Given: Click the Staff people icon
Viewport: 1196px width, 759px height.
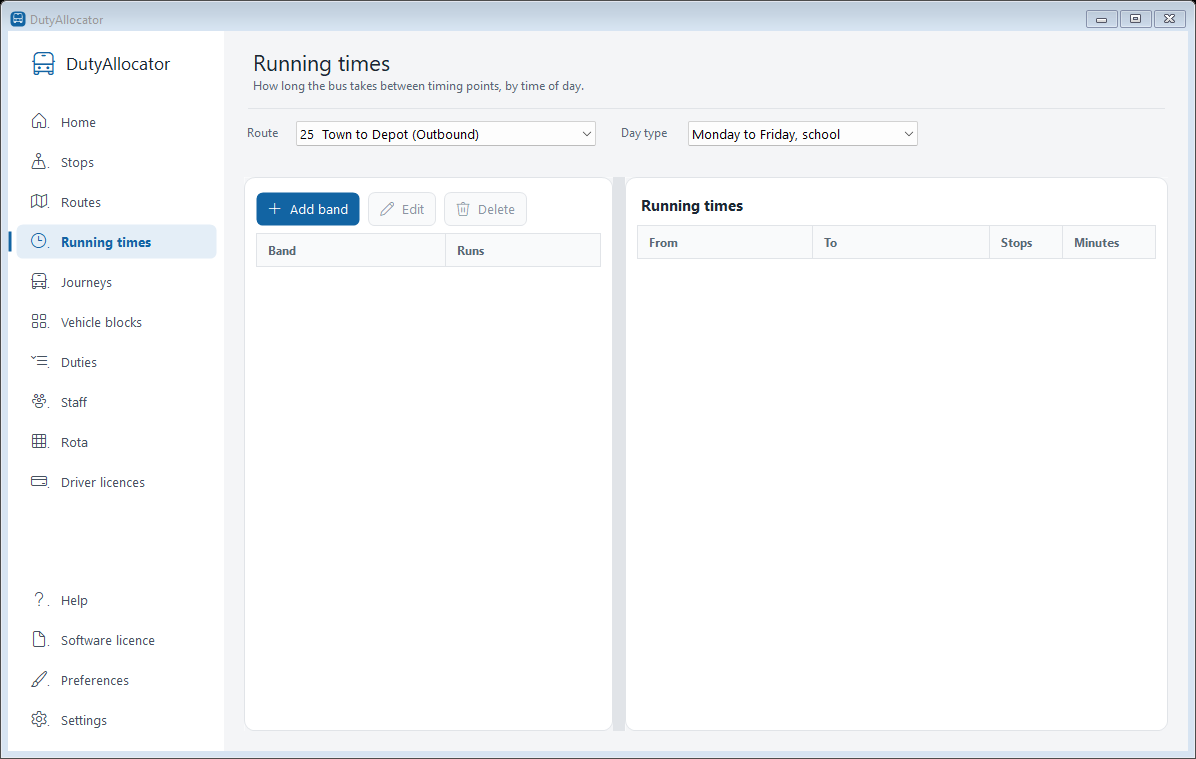Looking at the screenshot, I should pyautogui.click(x=40, y=401).
